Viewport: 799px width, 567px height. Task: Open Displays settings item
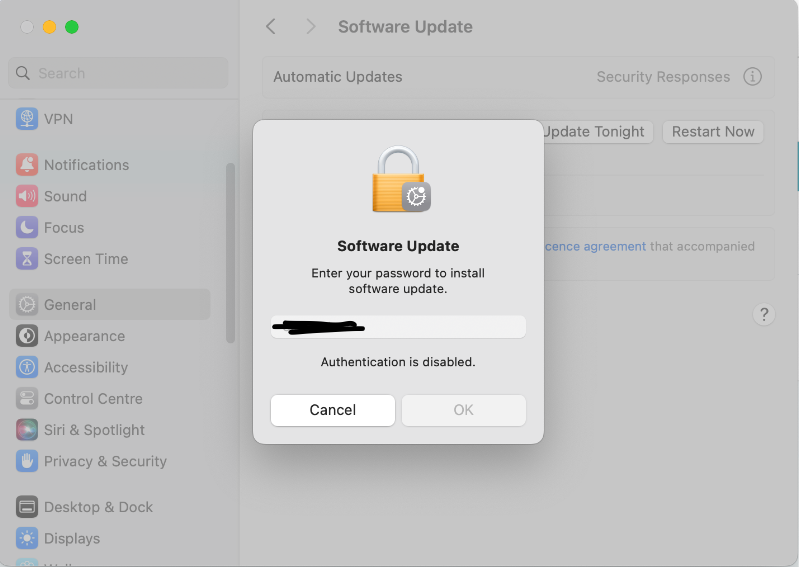(71, 538)
